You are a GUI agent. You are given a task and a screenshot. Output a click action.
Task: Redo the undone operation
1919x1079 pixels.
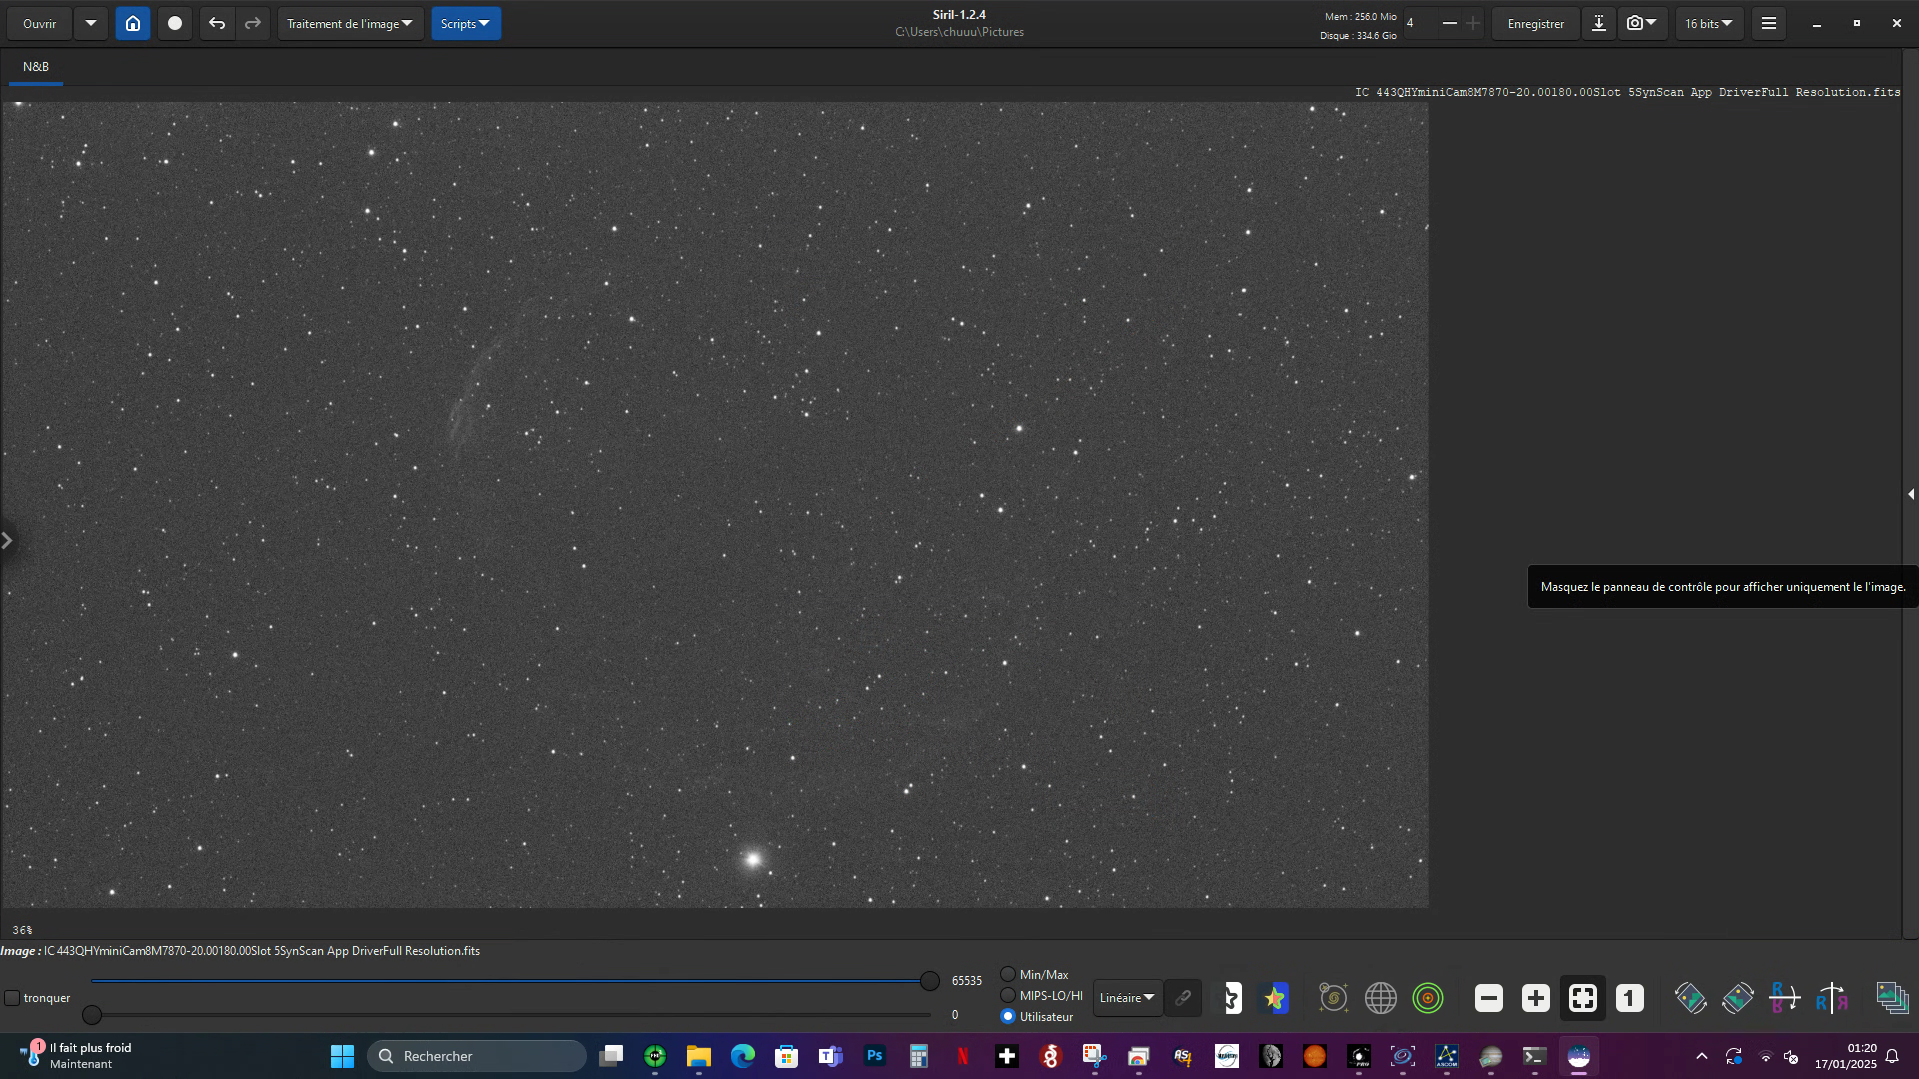(x=253, y=23)
